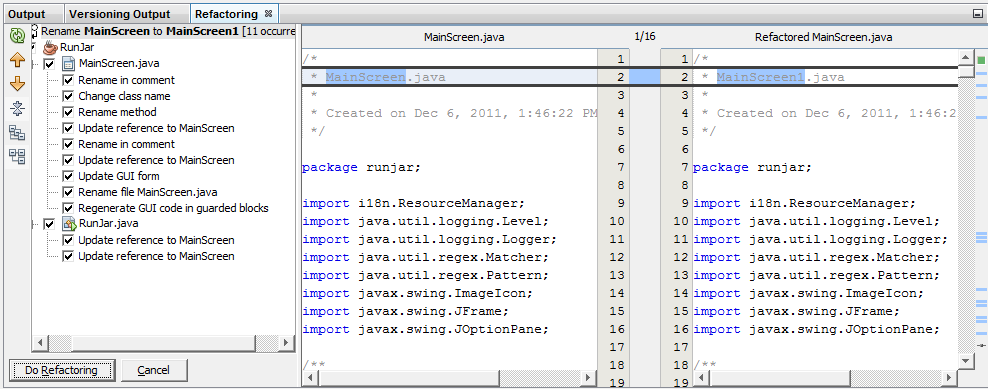Click scroll-down arrow of diff vertical scrollbar
The width and height of the screenshot is (988, 389).
[x=965, y=360]
